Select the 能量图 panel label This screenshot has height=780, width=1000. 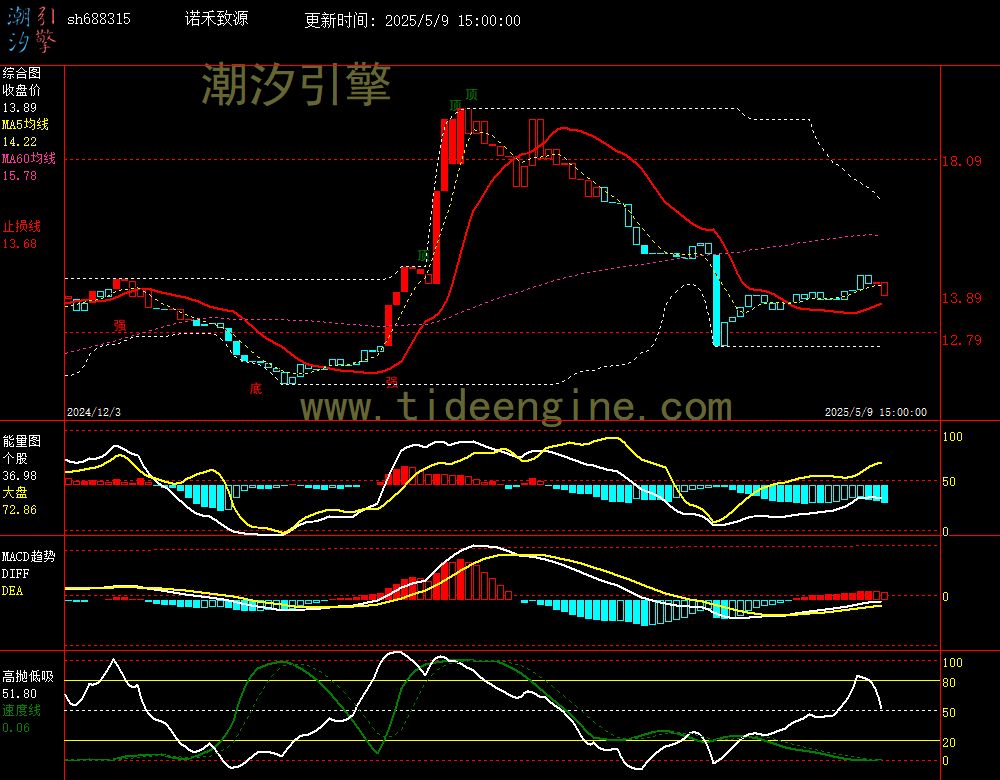point(22,441)
